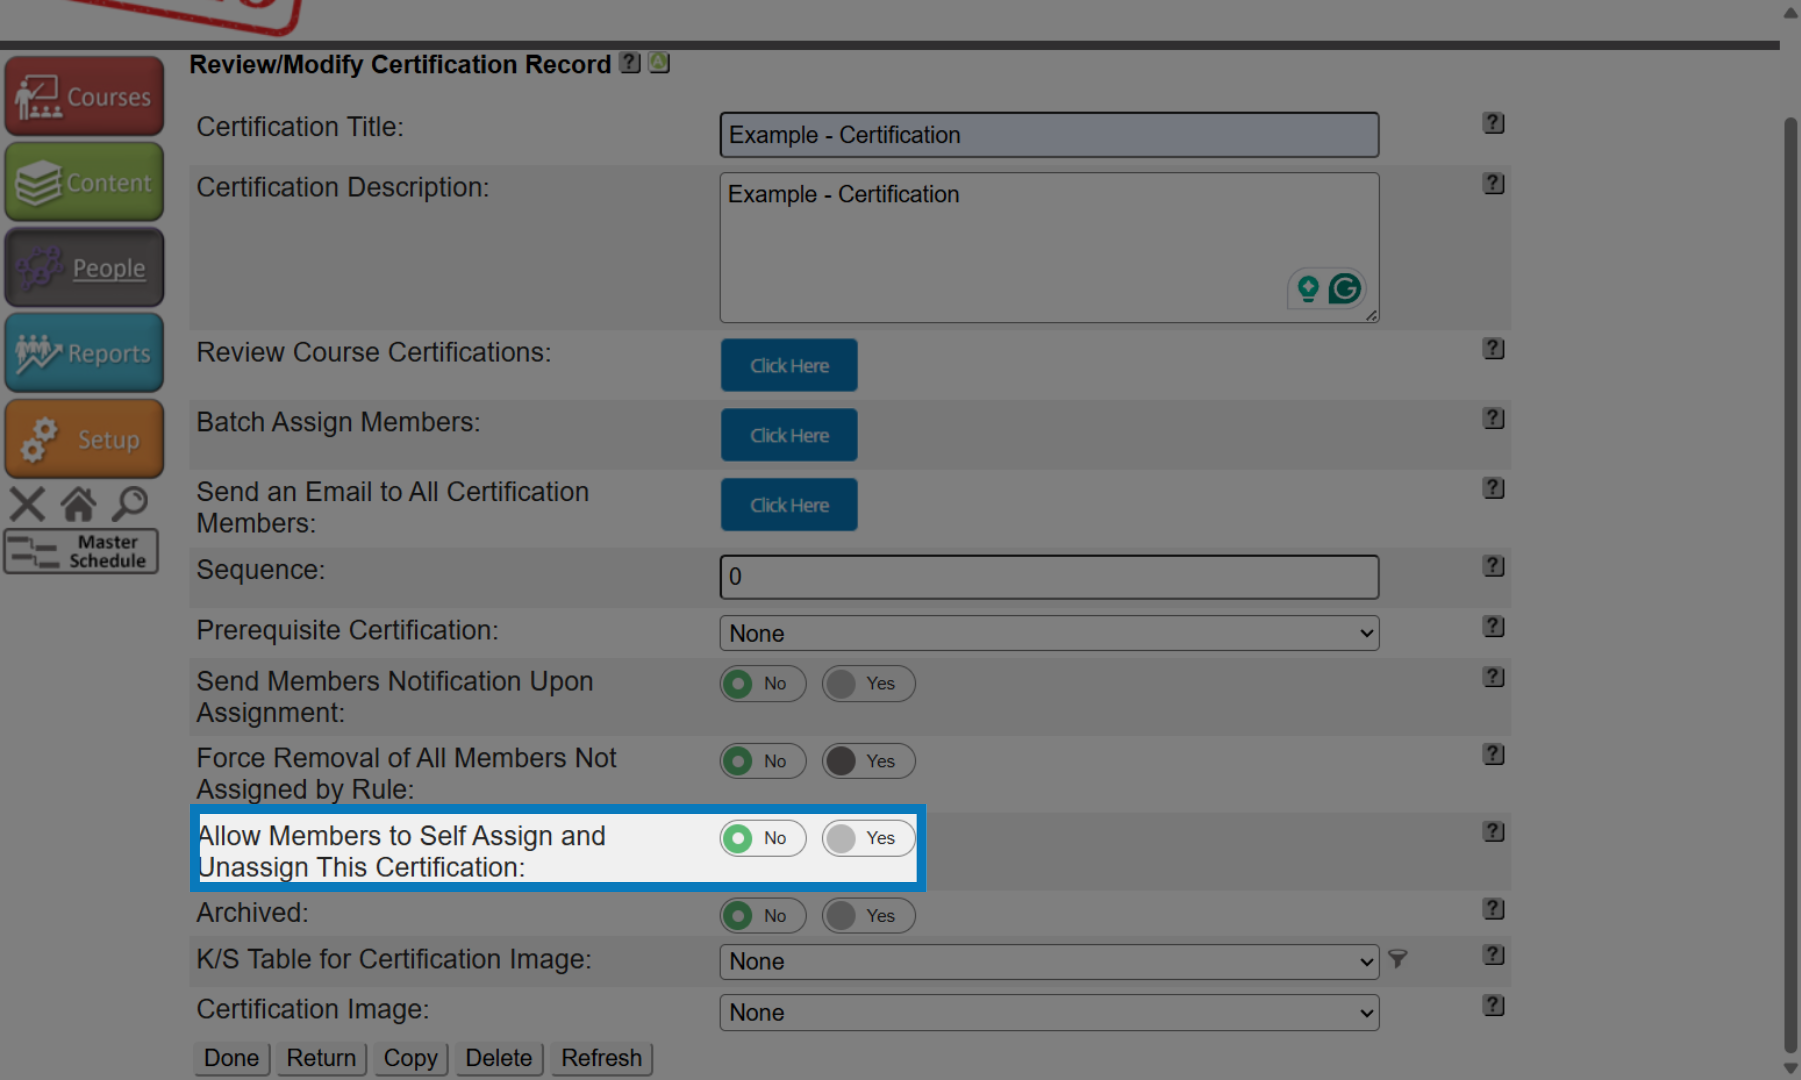Viewport: 1801px width, 1080px height.
Task: Click the Done button
Action: click(x=231, y=1058)
